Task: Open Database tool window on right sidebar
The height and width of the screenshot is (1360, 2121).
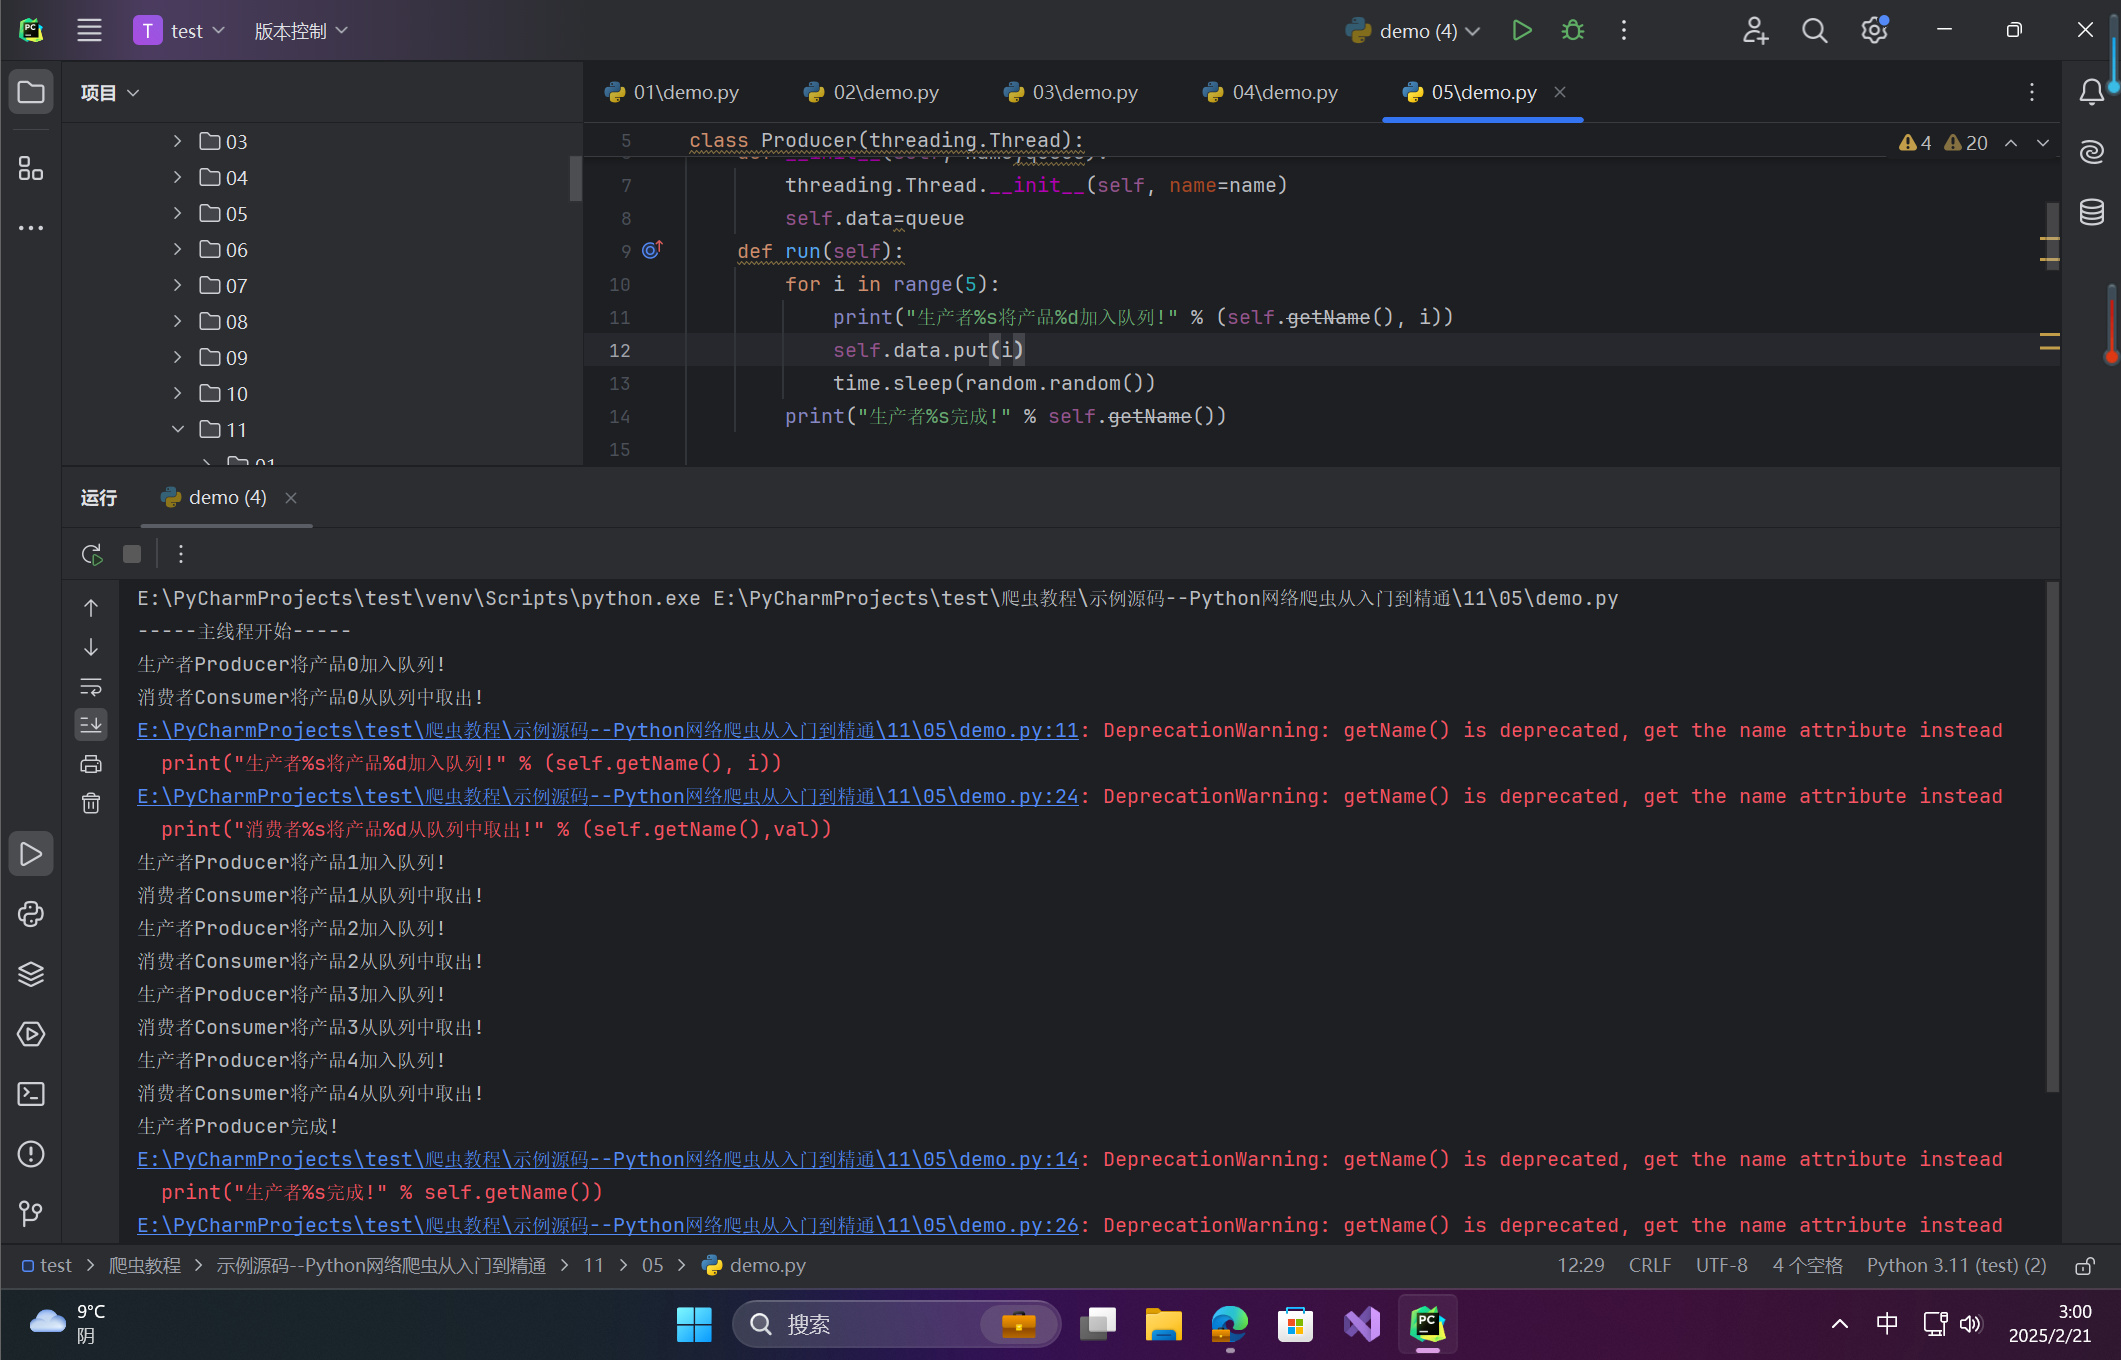Action: pyautogui.click(x=2091, y=212)
